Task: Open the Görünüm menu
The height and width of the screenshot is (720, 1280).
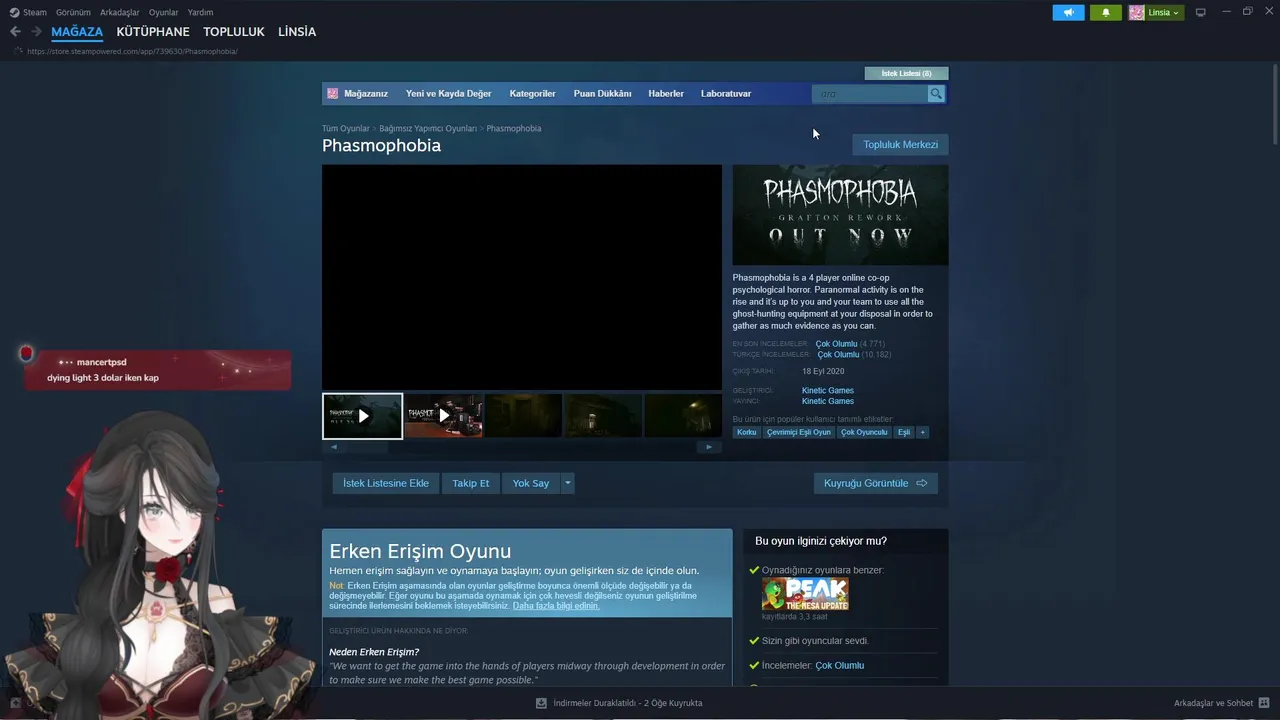Action: pyautogui.click(x=73, y=12)
